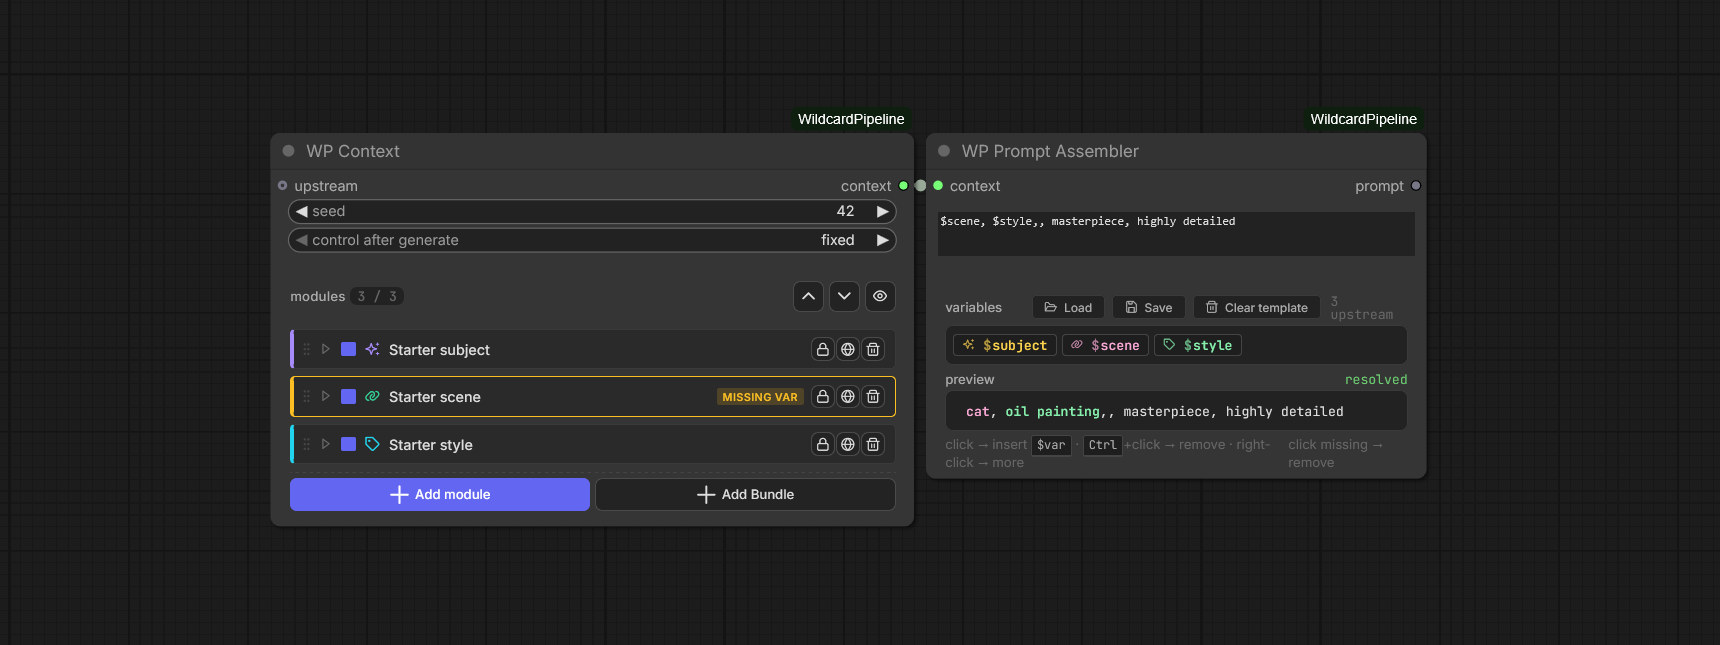Click the move modules up arrow button
Viewport: 1720px width, 645px height.
[x=808, y=296]
